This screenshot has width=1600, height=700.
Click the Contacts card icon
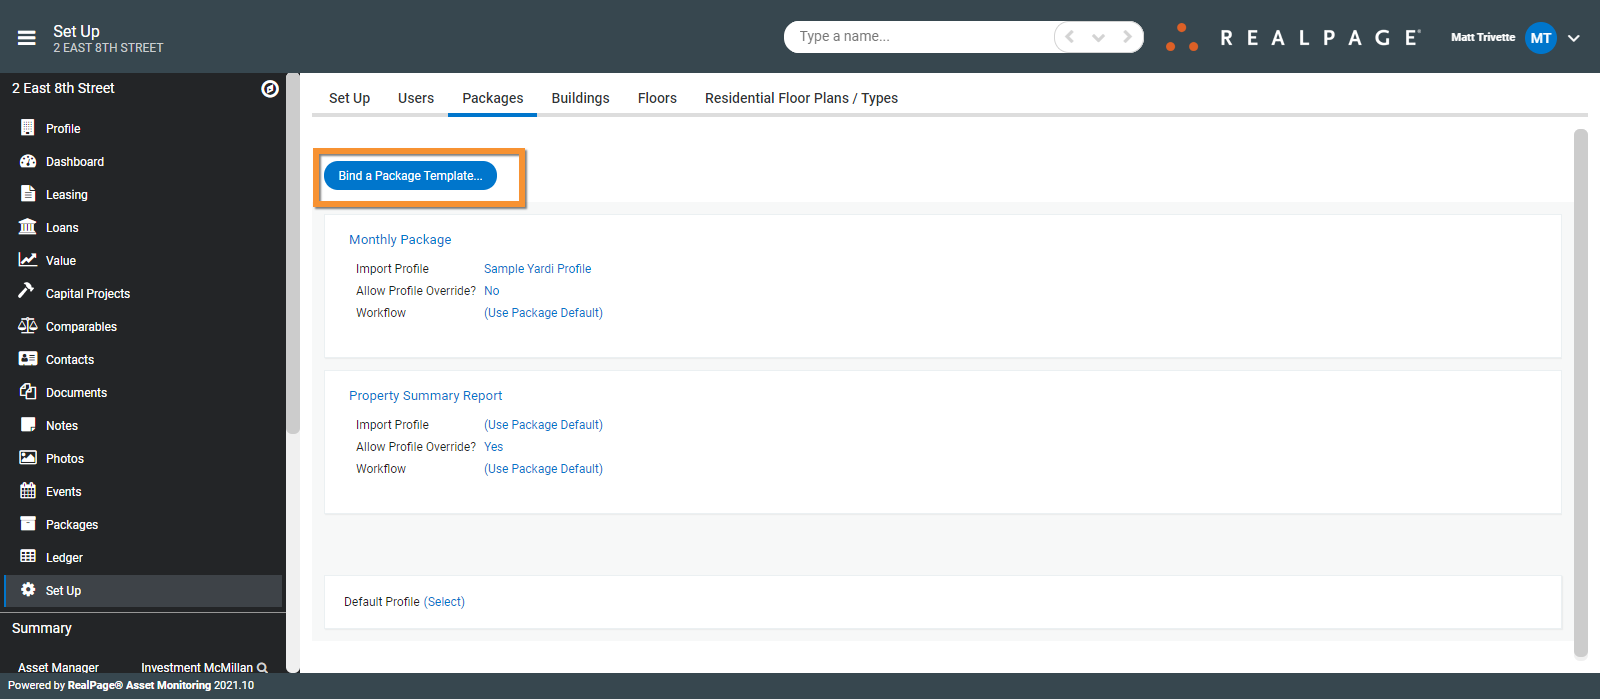tap(28, 359)
